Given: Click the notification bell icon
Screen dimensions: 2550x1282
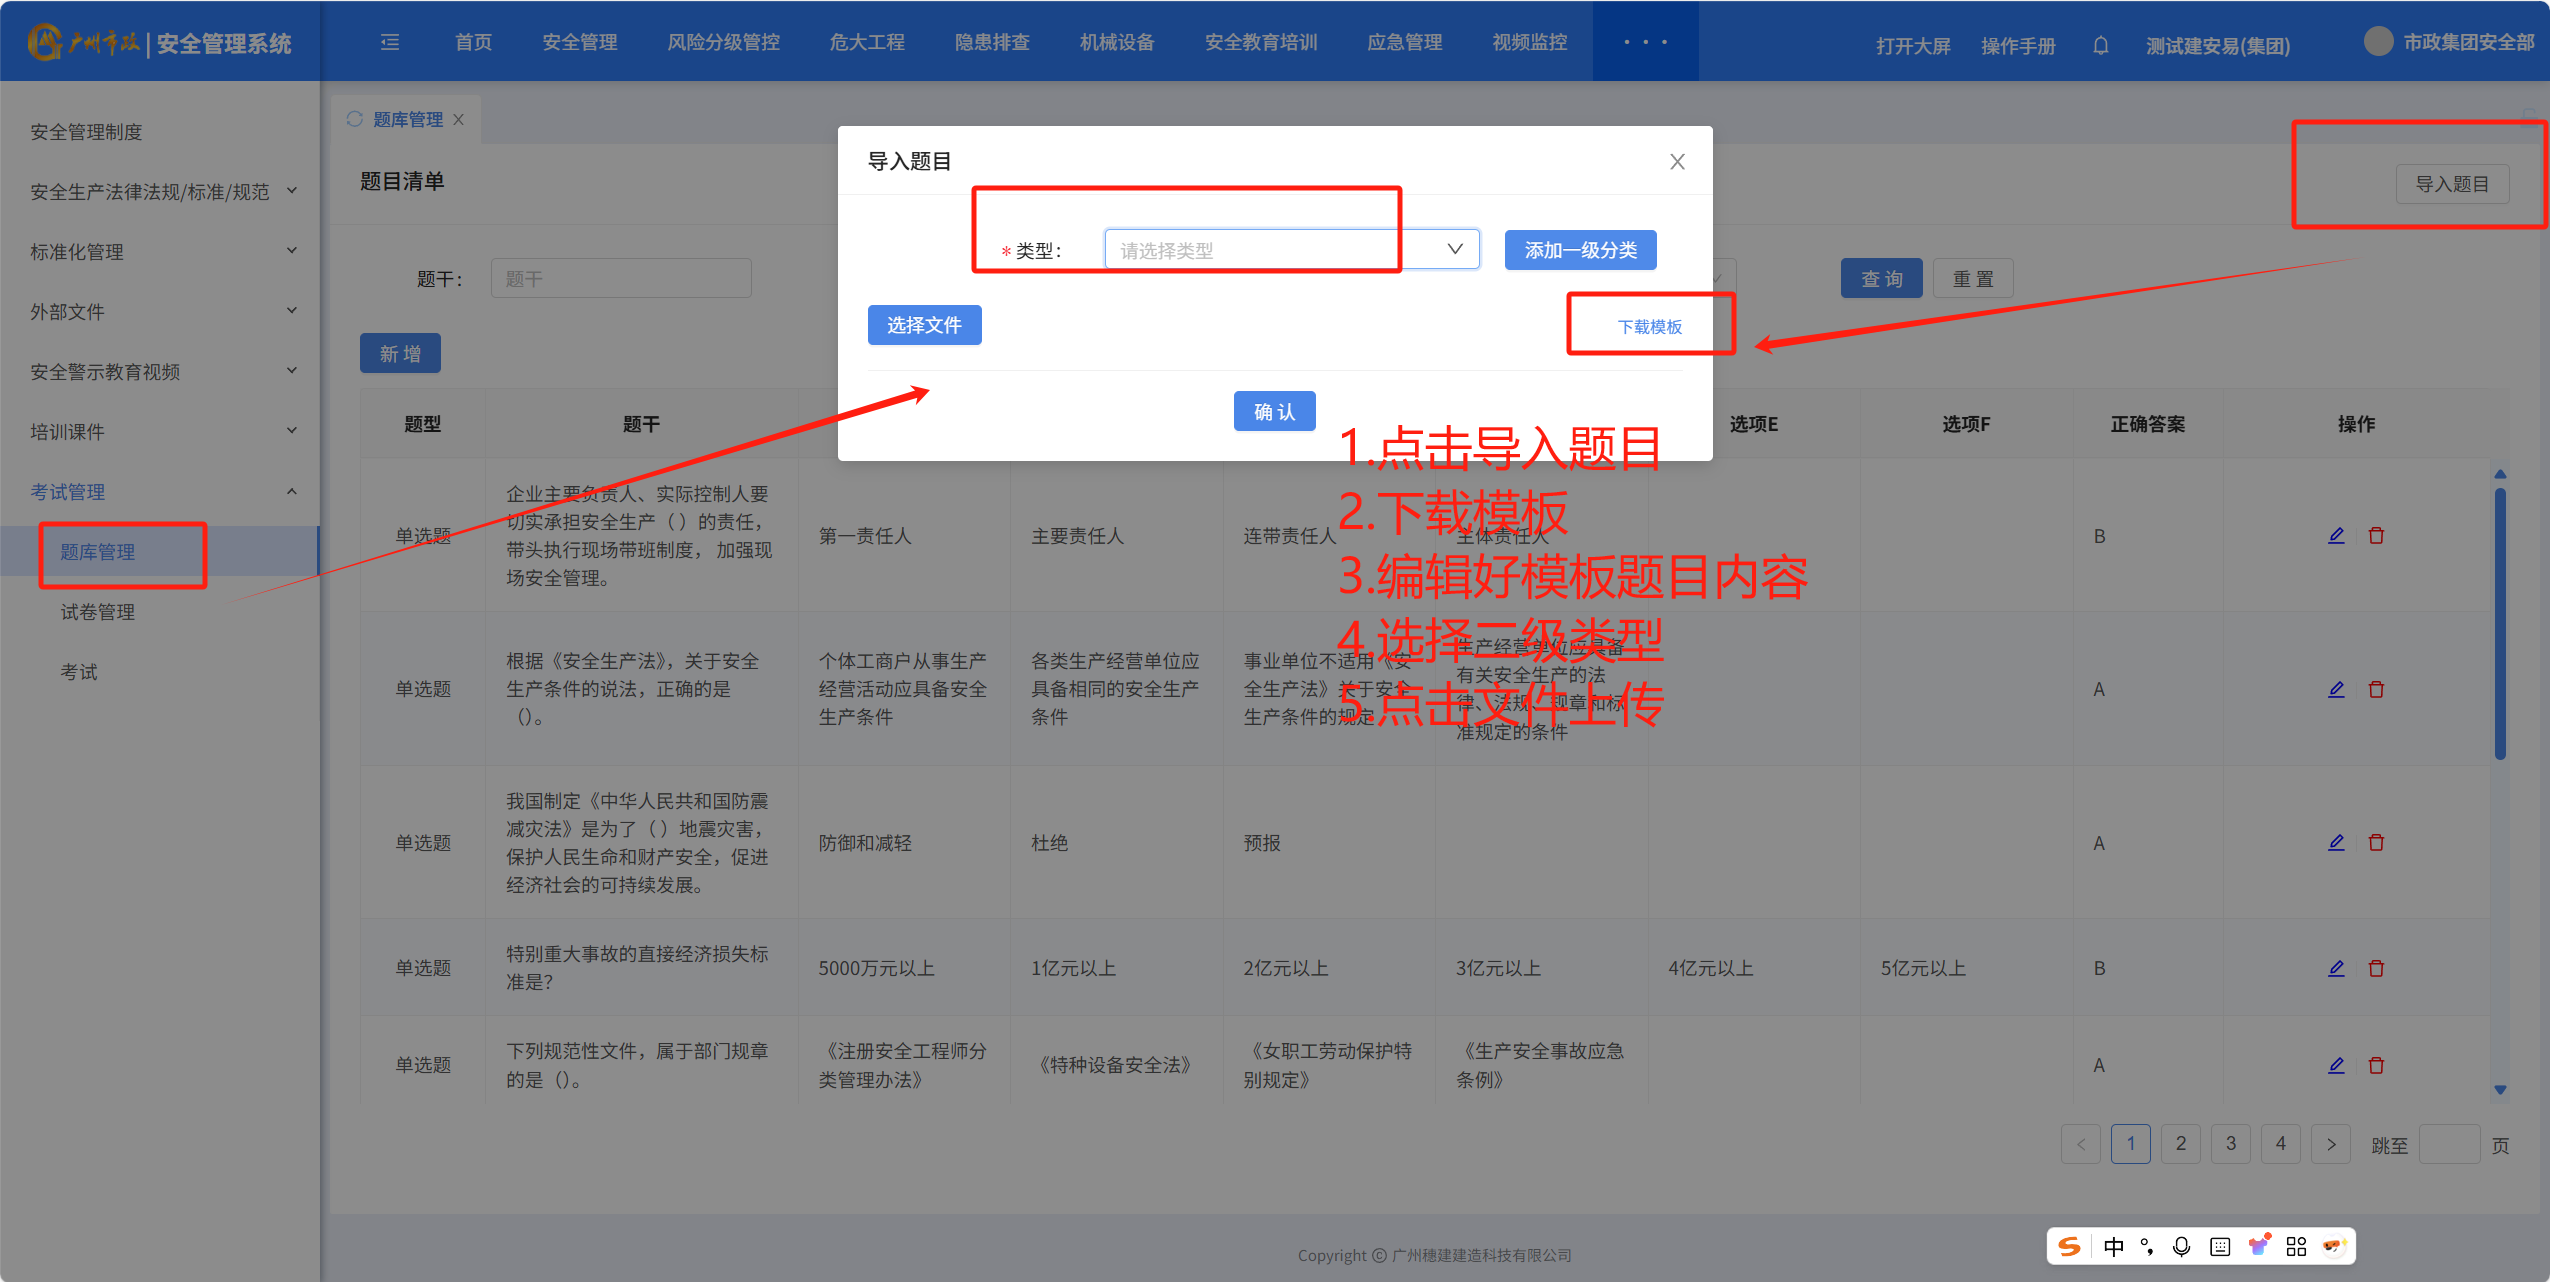Looking at the screenshot, I should [2100, 45].
